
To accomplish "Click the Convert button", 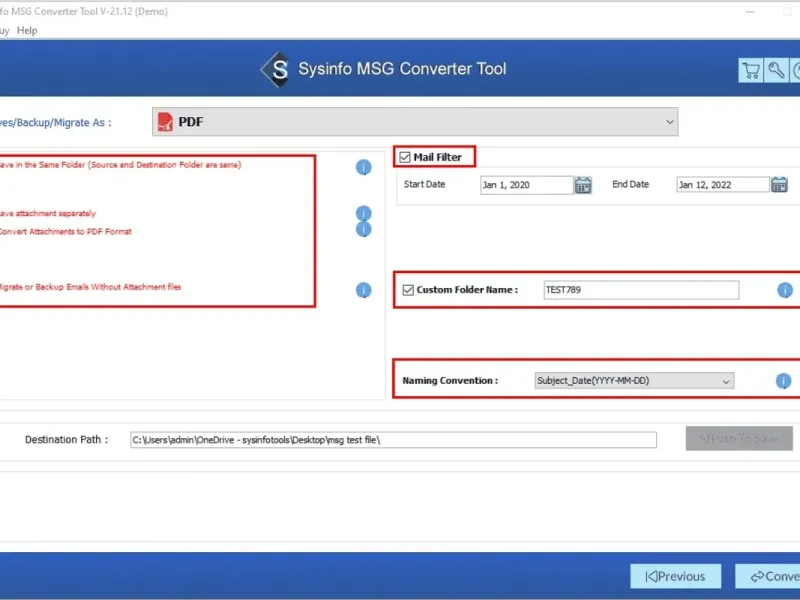I will pyautogui.click(x=767, y=577).
